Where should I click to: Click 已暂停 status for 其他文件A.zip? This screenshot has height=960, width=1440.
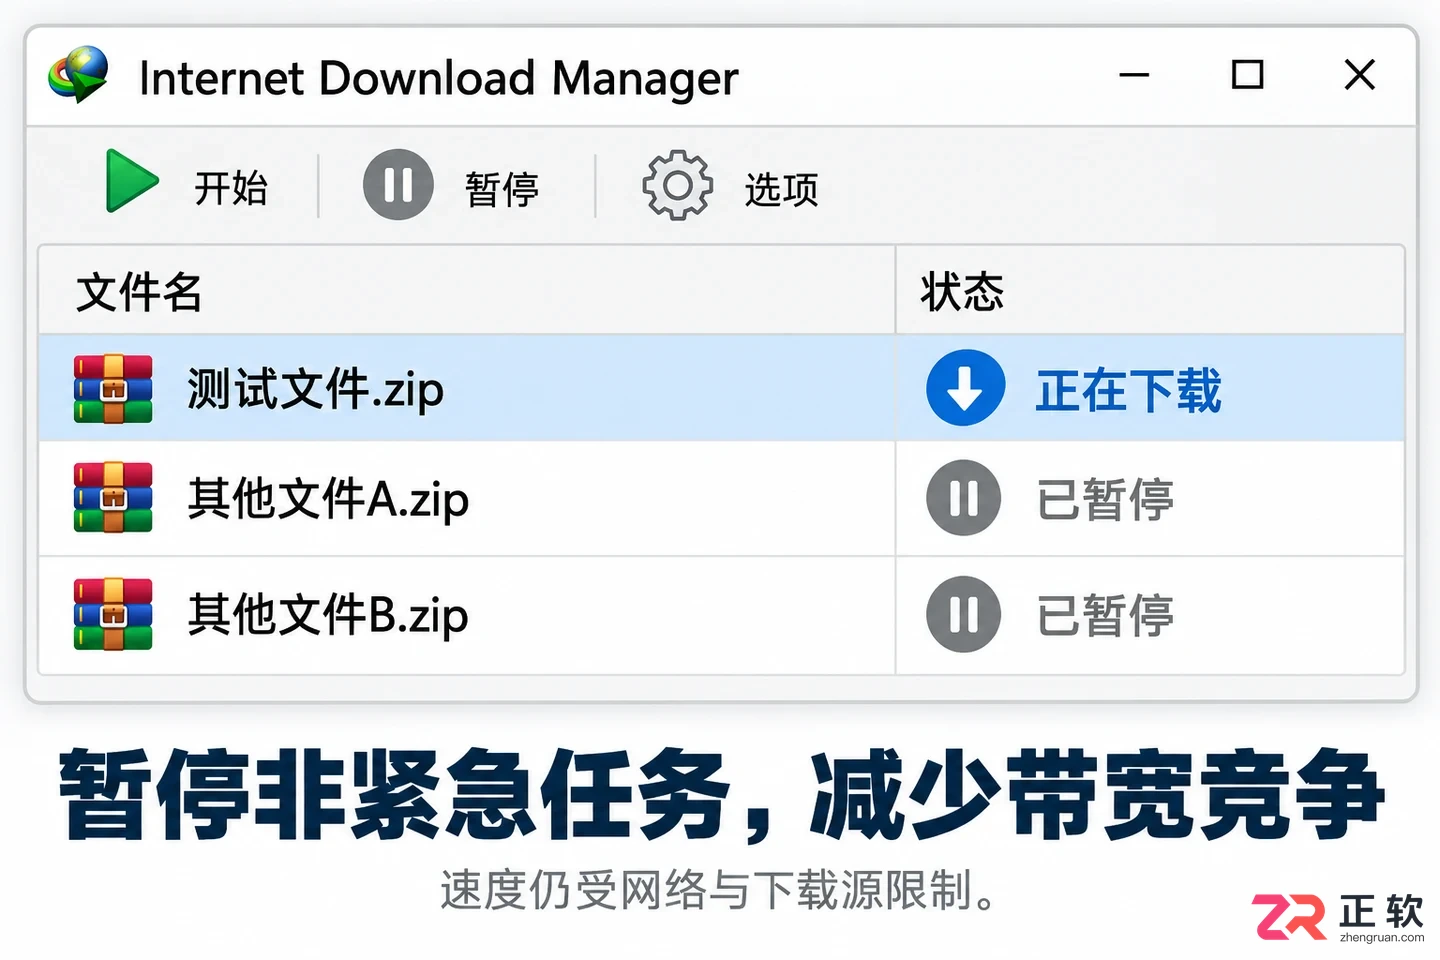pyautogui.click(x=1106, y=499)
